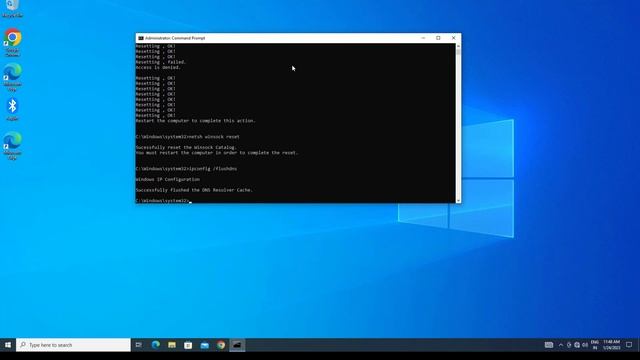This screenshot has width=640, height=360.
Task: Click the console scrollbar down arrow
Action: click(x=458, y=200)
